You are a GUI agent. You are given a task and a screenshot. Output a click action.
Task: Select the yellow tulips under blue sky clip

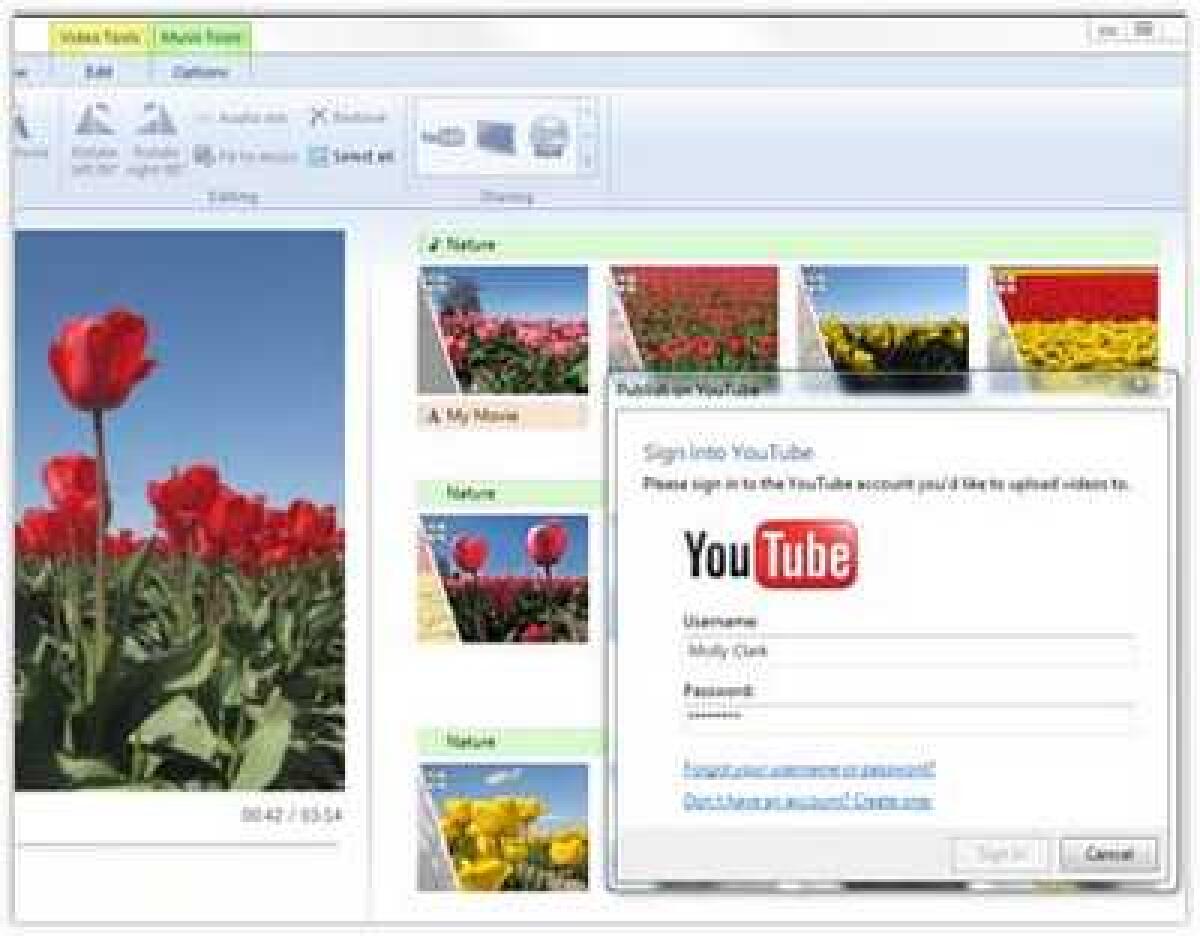[883, 319]
